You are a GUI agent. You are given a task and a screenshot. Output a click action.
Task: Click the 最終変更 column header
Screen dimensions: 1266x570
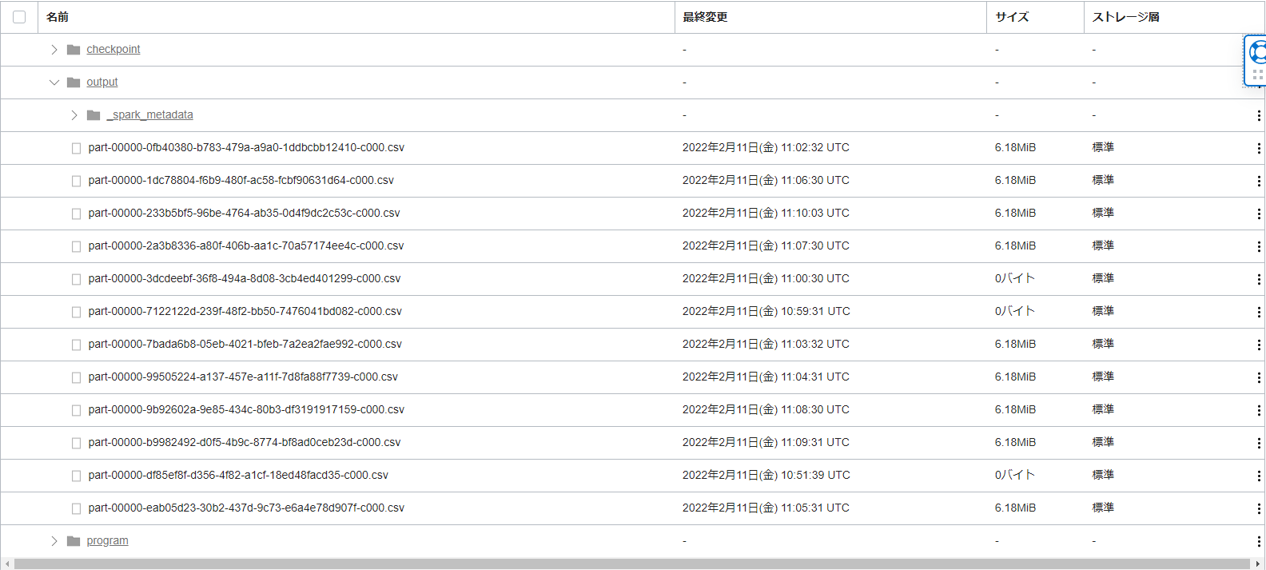pos(705,17)
